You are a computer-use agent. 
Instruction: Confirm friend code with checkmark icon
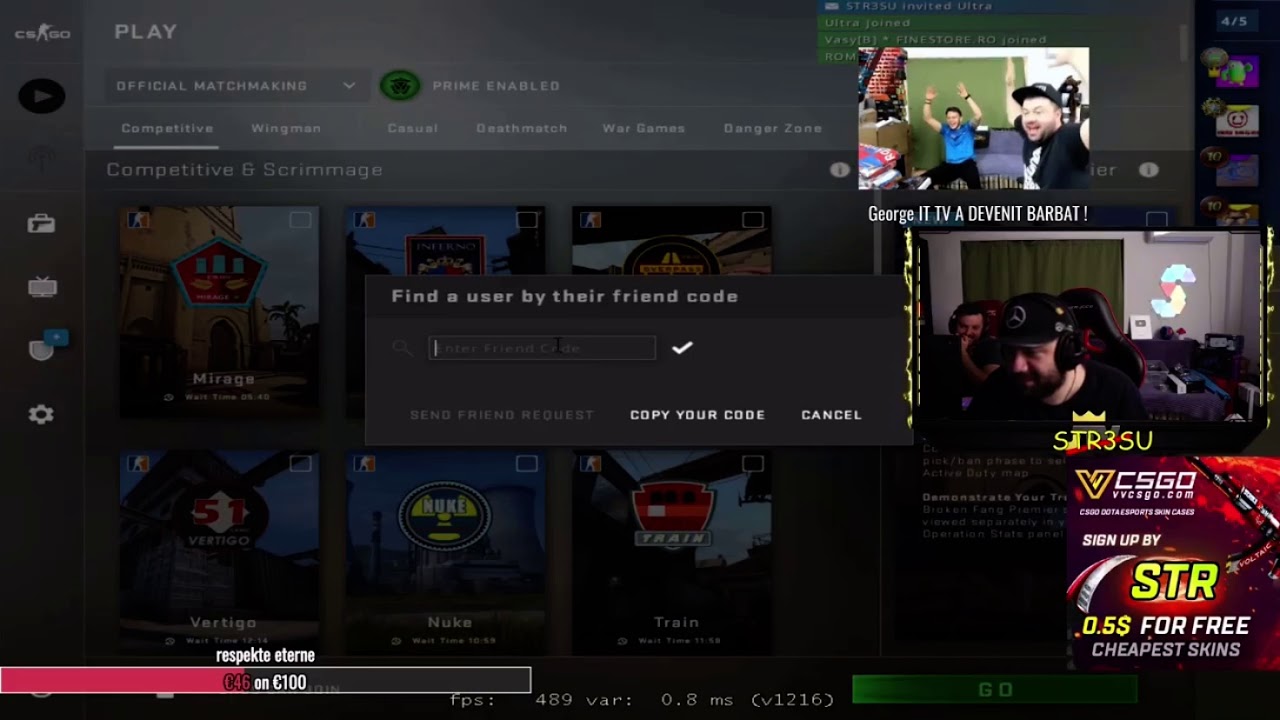click(682, 348)
